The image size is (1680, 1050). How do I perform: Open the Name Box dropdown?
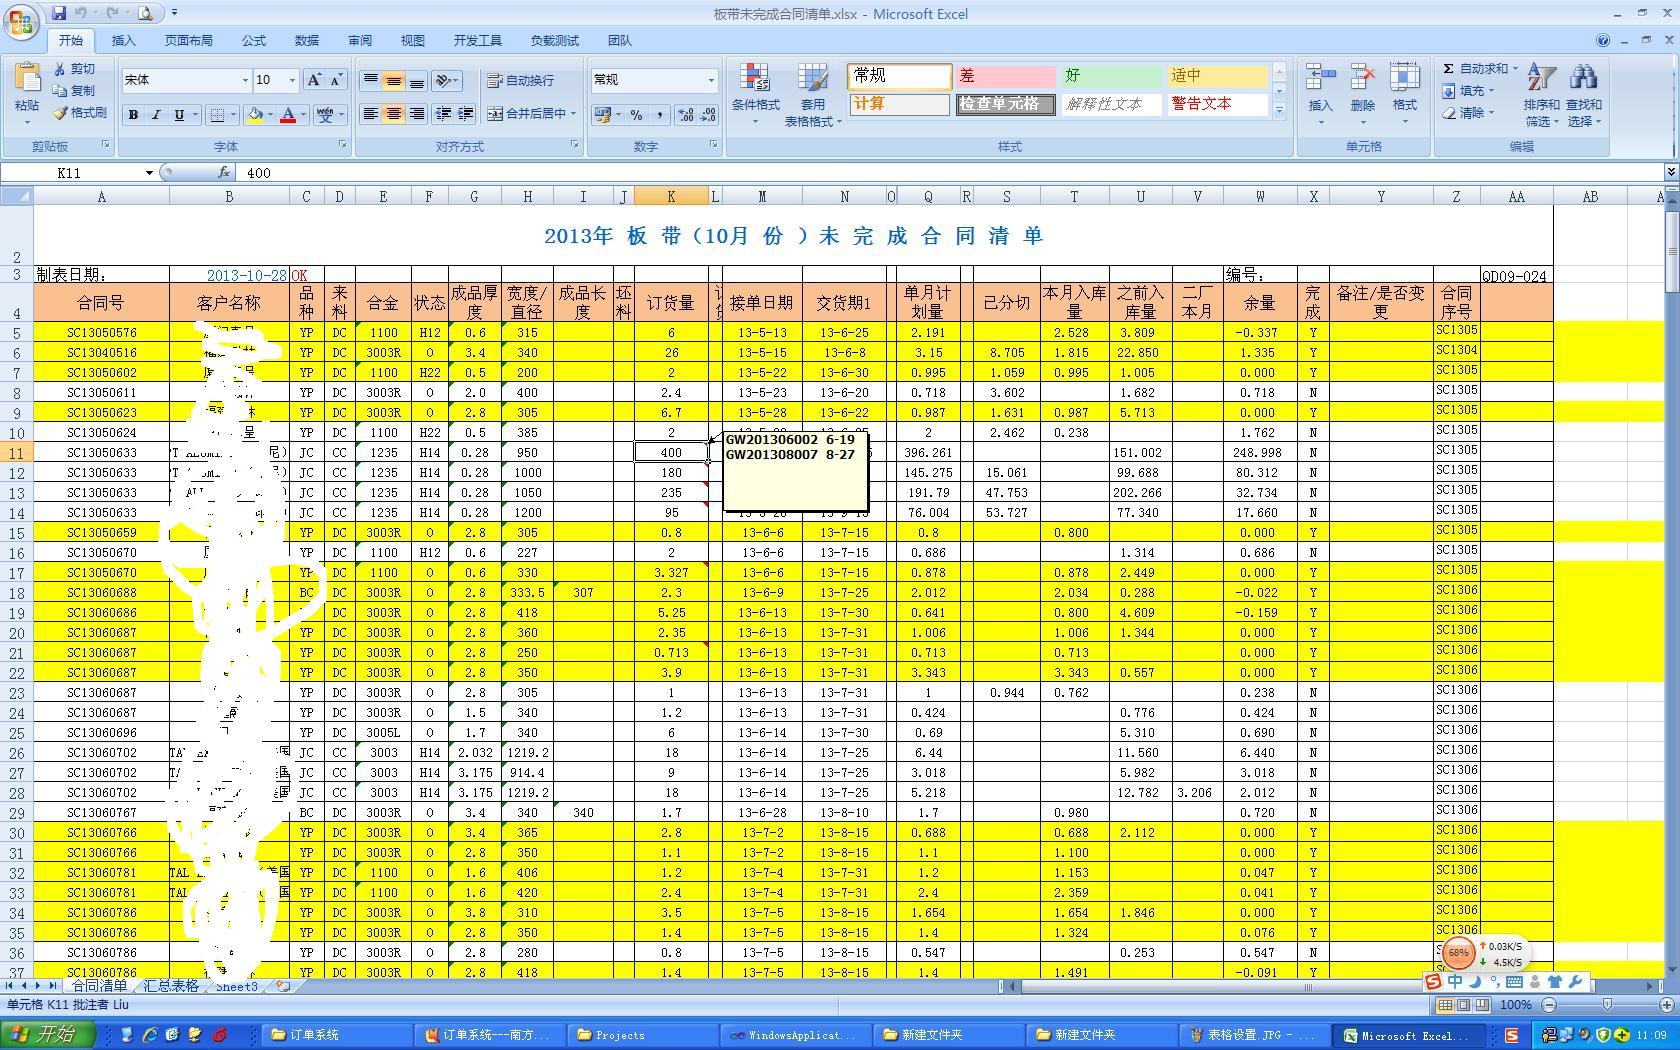pos(149,173)
